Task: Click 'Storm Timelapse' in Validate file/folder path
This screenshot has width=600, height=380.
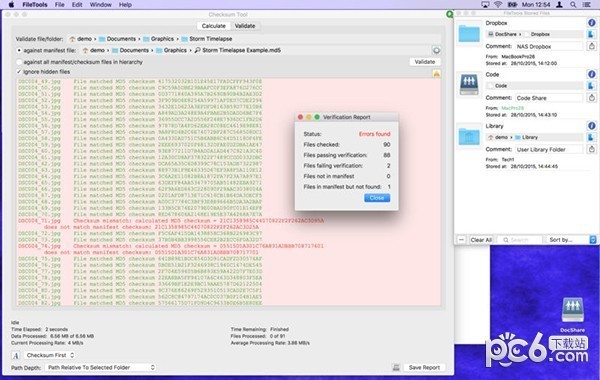Action: pos(207,39)
